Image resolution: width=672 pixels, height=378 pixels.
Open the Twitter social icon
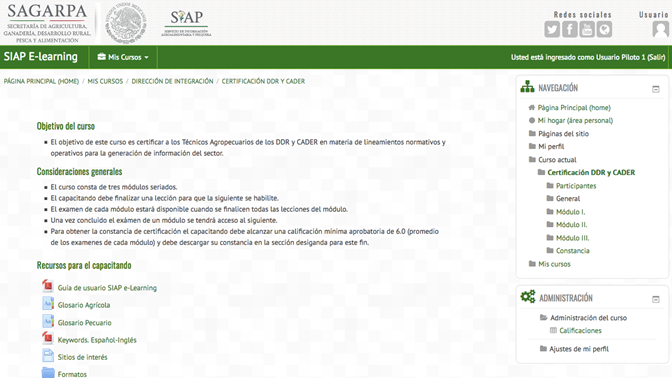coord(552,30)
